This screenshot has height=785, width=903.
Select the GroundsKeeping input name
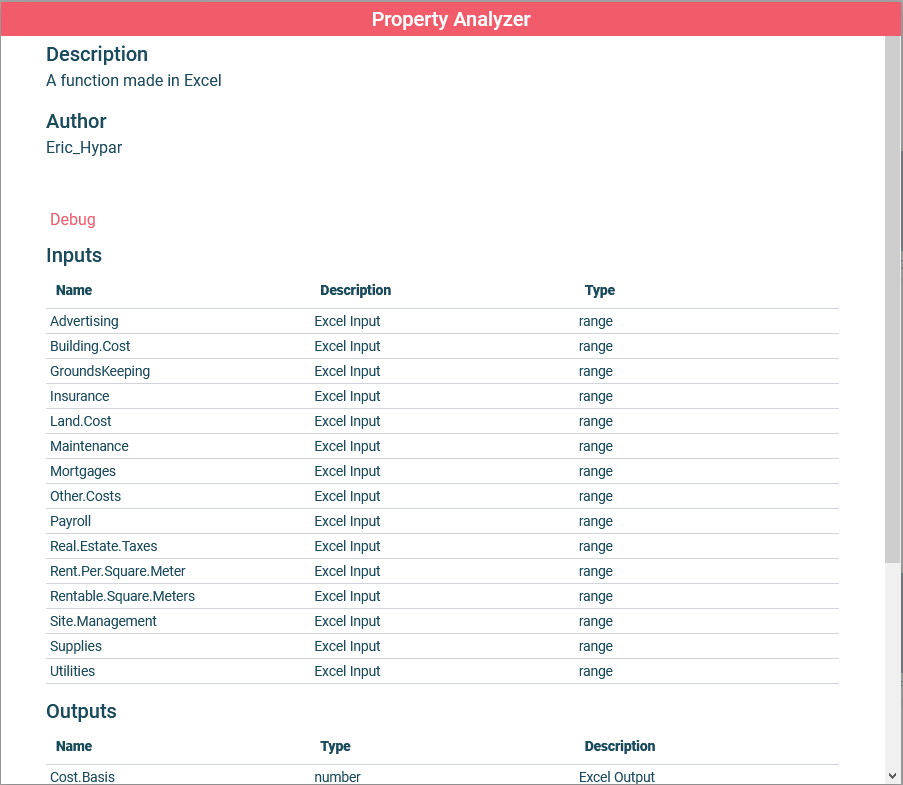coord(100,371)
